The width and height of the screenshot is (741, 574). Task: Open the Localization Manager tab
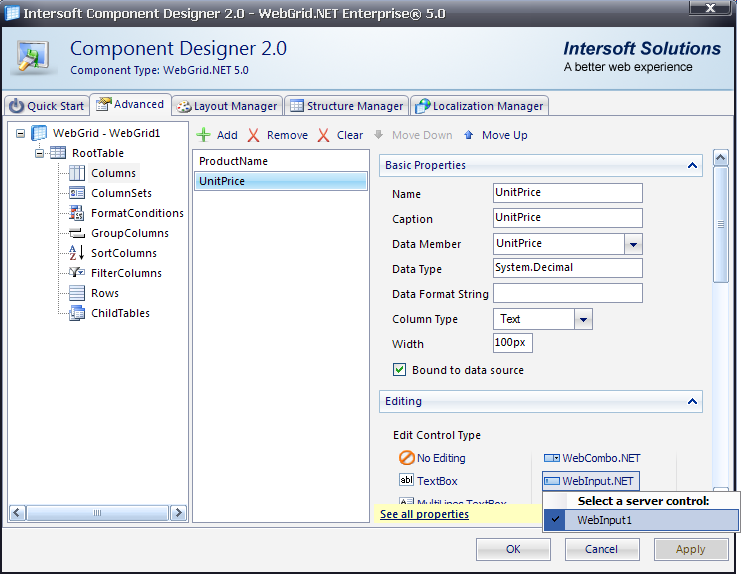point(479,106)
